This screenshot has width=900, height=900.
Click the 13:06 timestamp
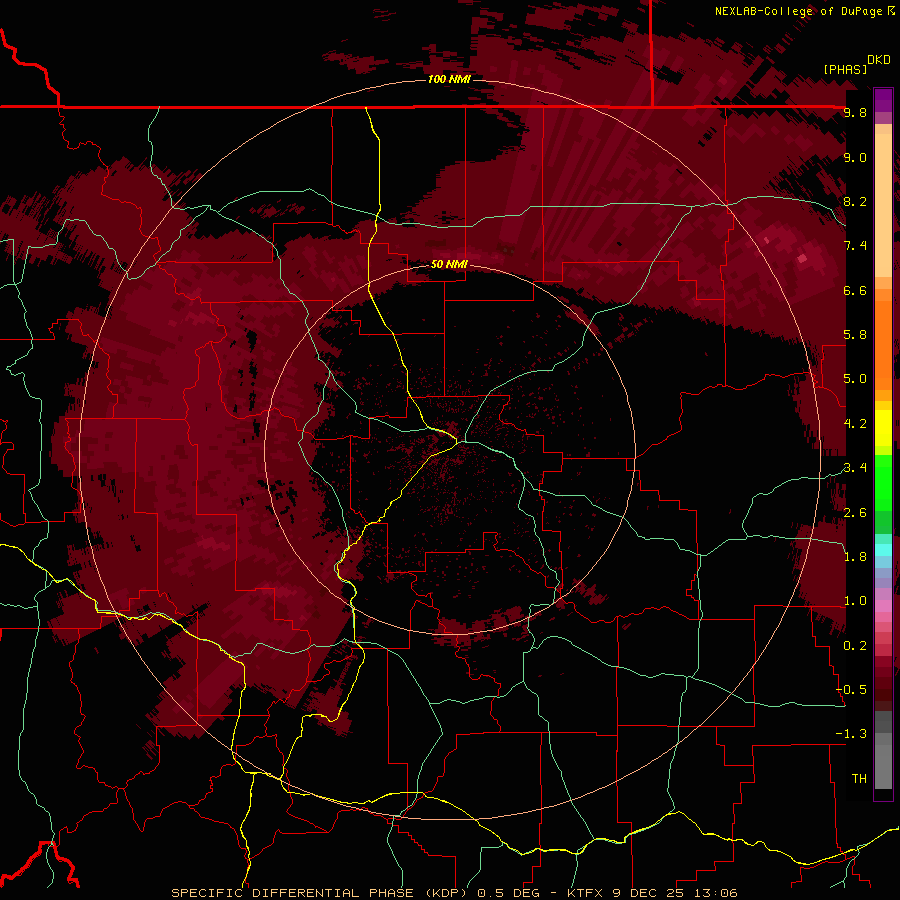coord(715,893)
